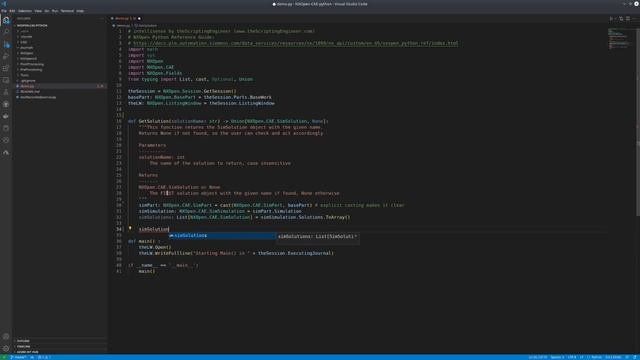Open the Selection menu
Viewport: 640px width, 360px height.
(25, 11)
